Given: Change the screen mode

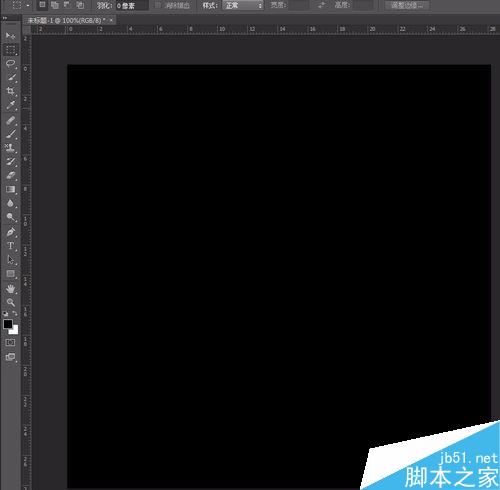Looking at the screenshot, I should (x=10, y=357).
